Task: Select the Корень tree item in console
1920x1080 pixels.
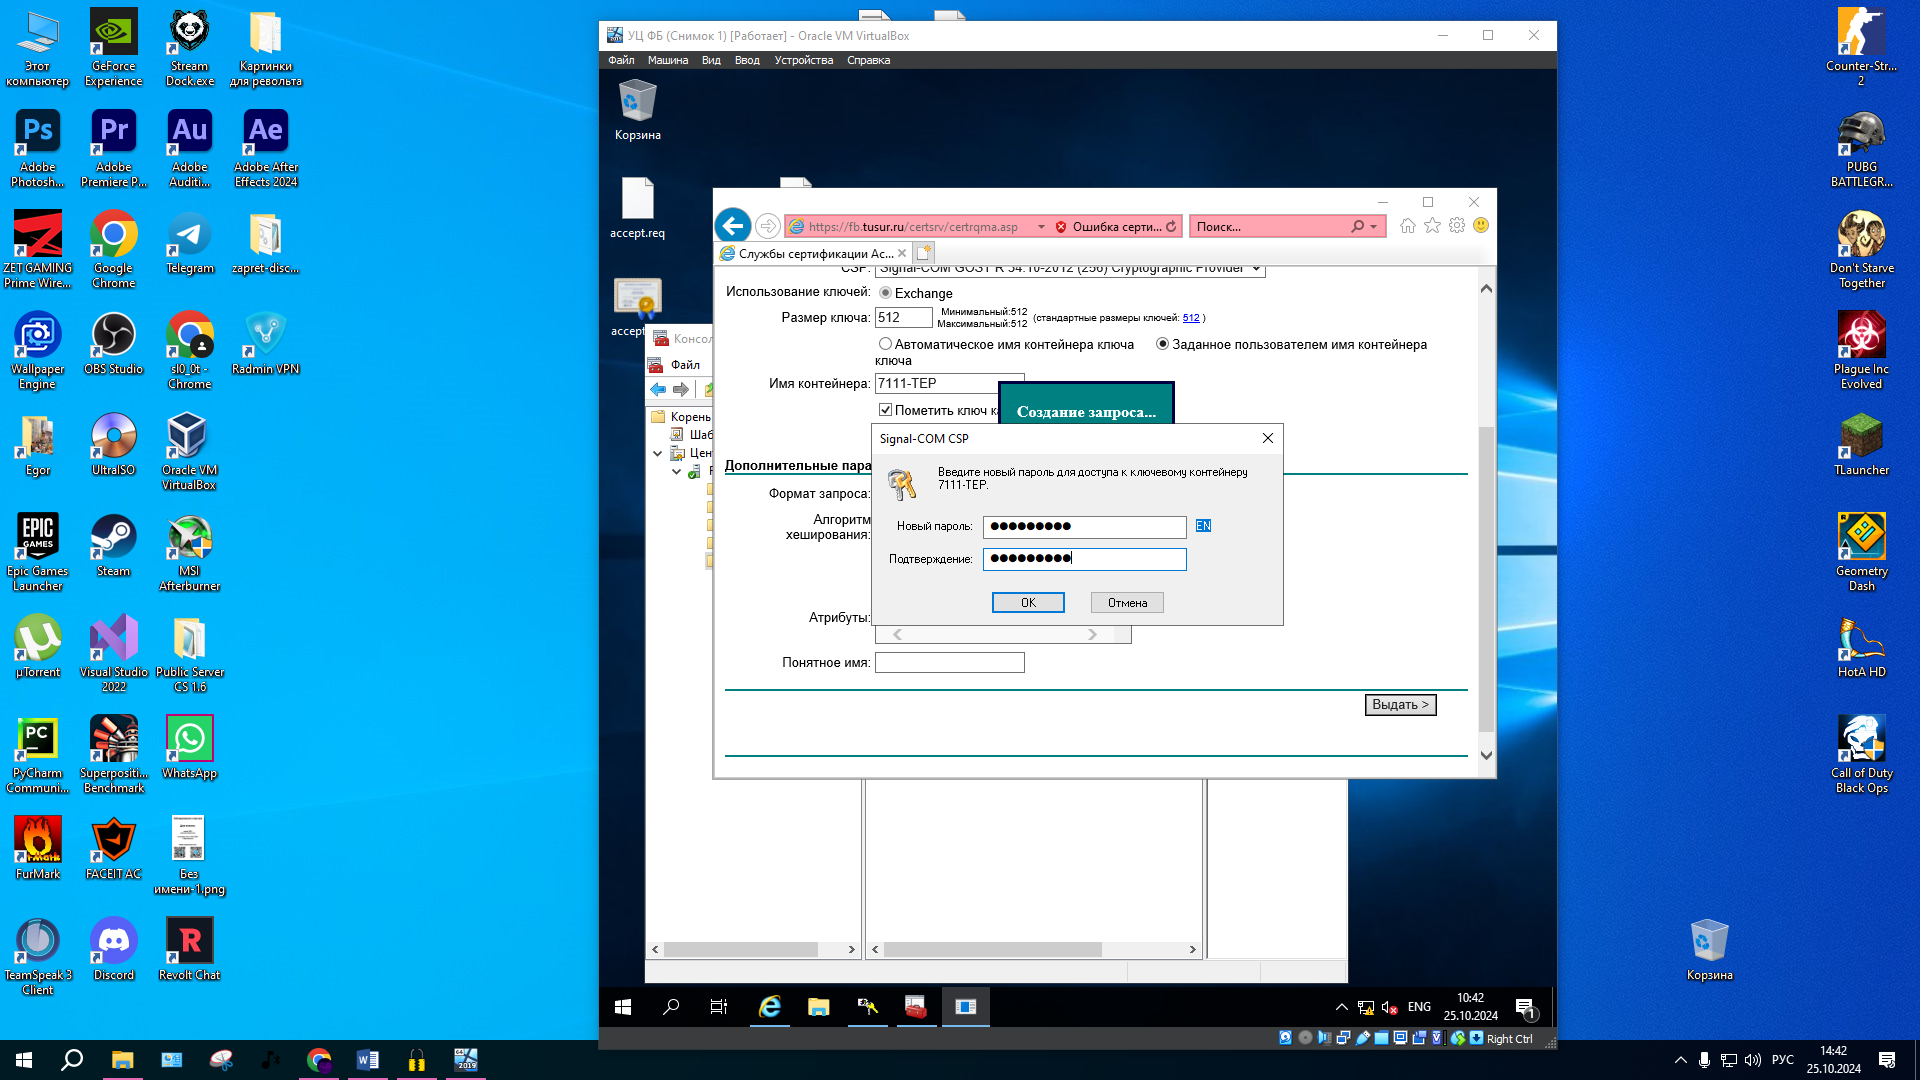Action: tap(690, 417)
